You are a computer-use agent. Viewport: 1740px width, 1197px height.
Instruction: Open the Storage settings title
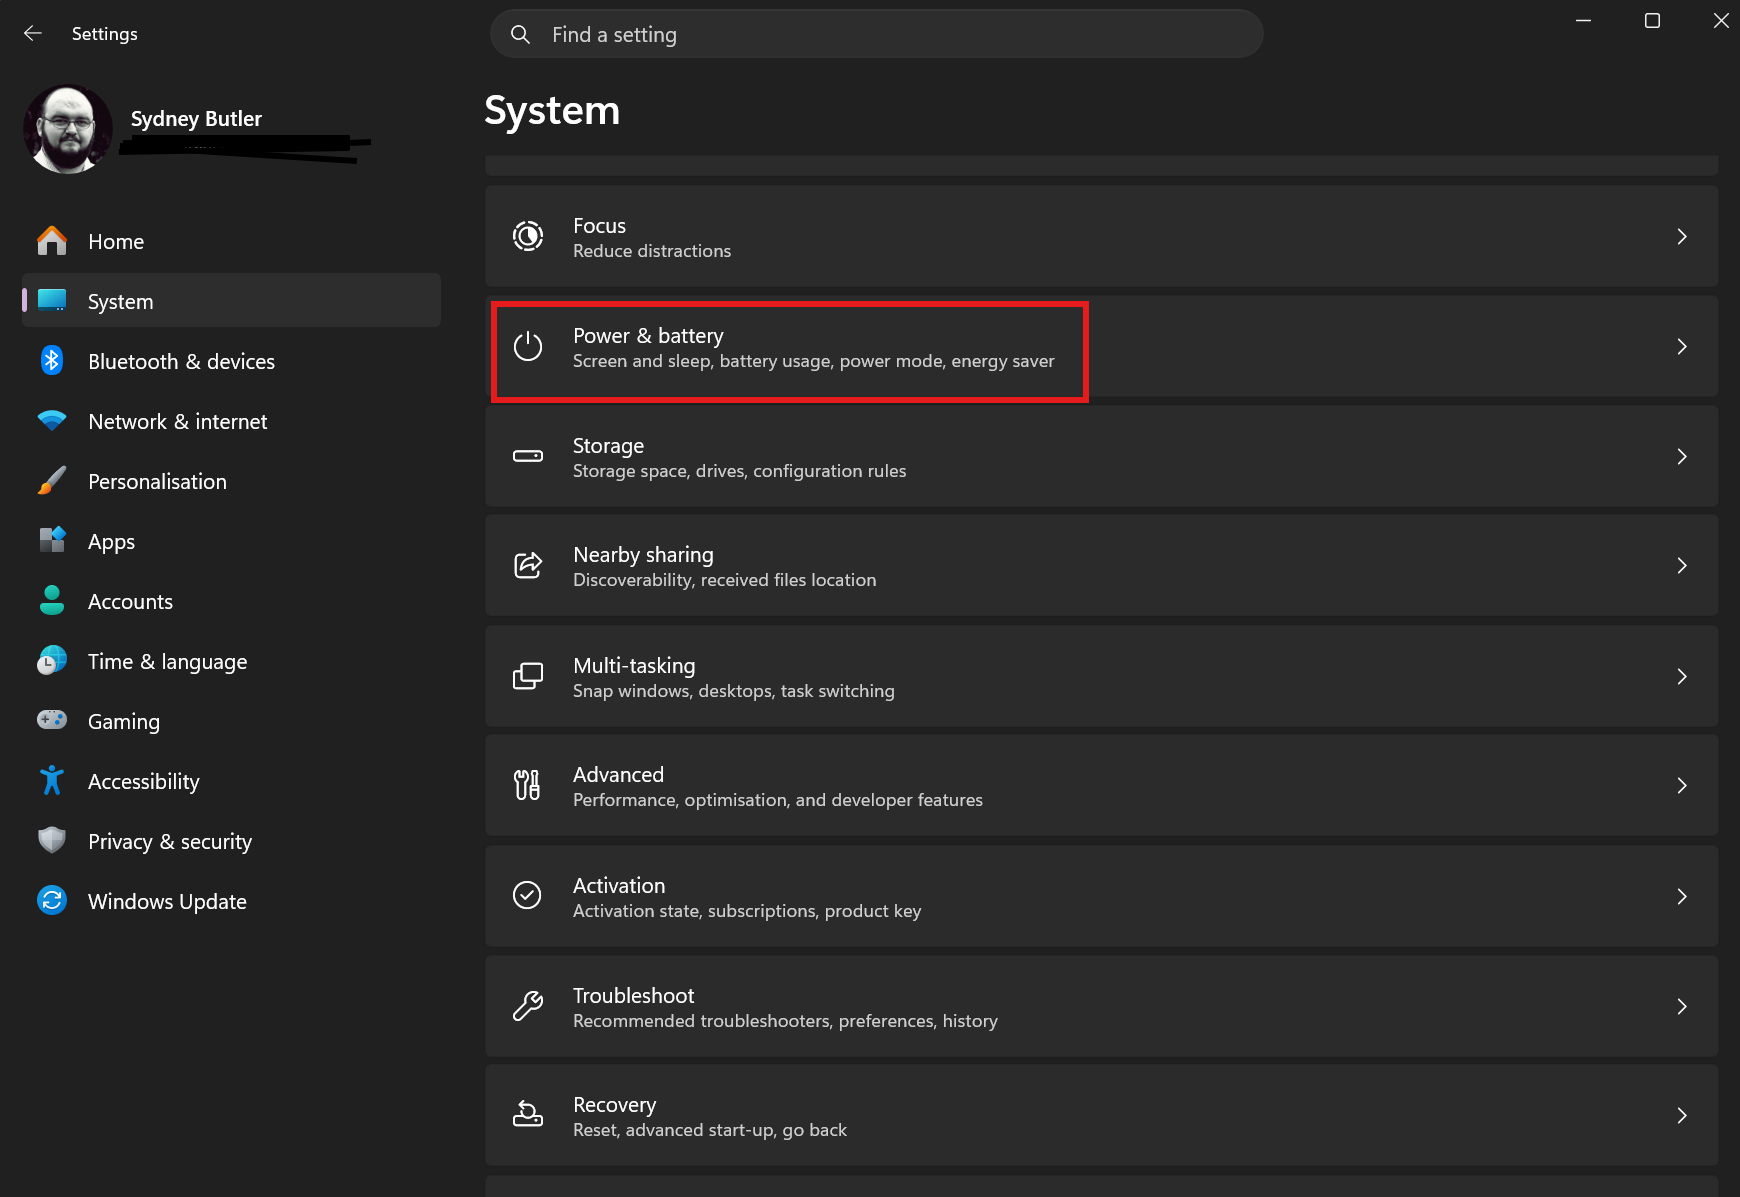click(608, 446)
